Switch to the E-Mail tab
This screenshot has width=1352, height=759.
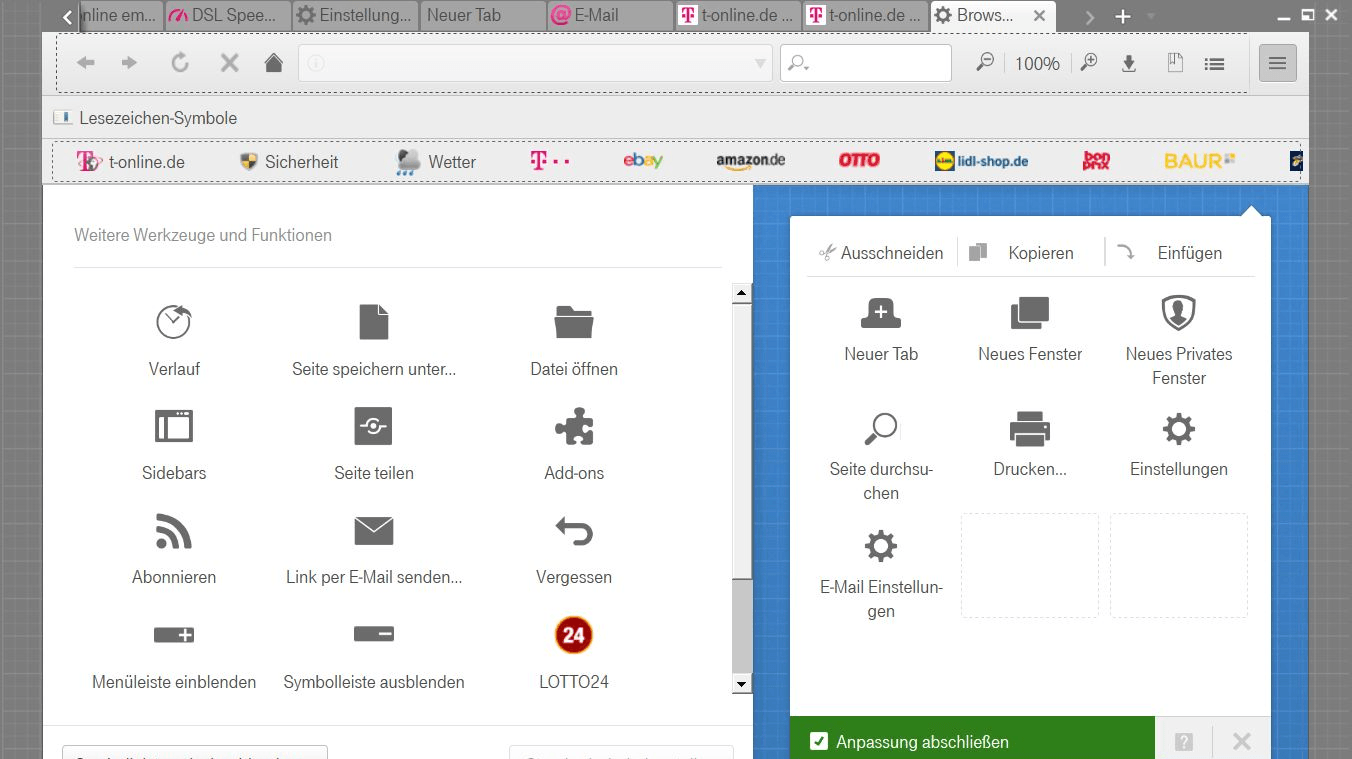click(x=610, y=16)
